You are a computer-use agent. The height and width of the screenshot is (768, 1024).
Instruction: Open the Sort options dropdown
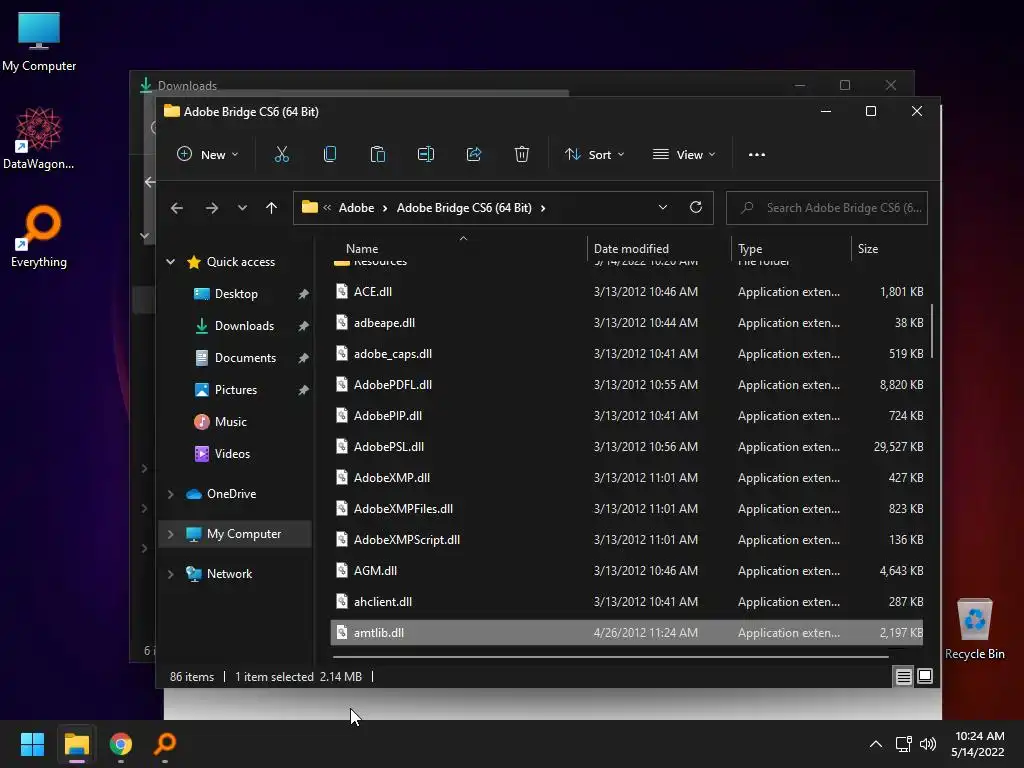point(594,155)
